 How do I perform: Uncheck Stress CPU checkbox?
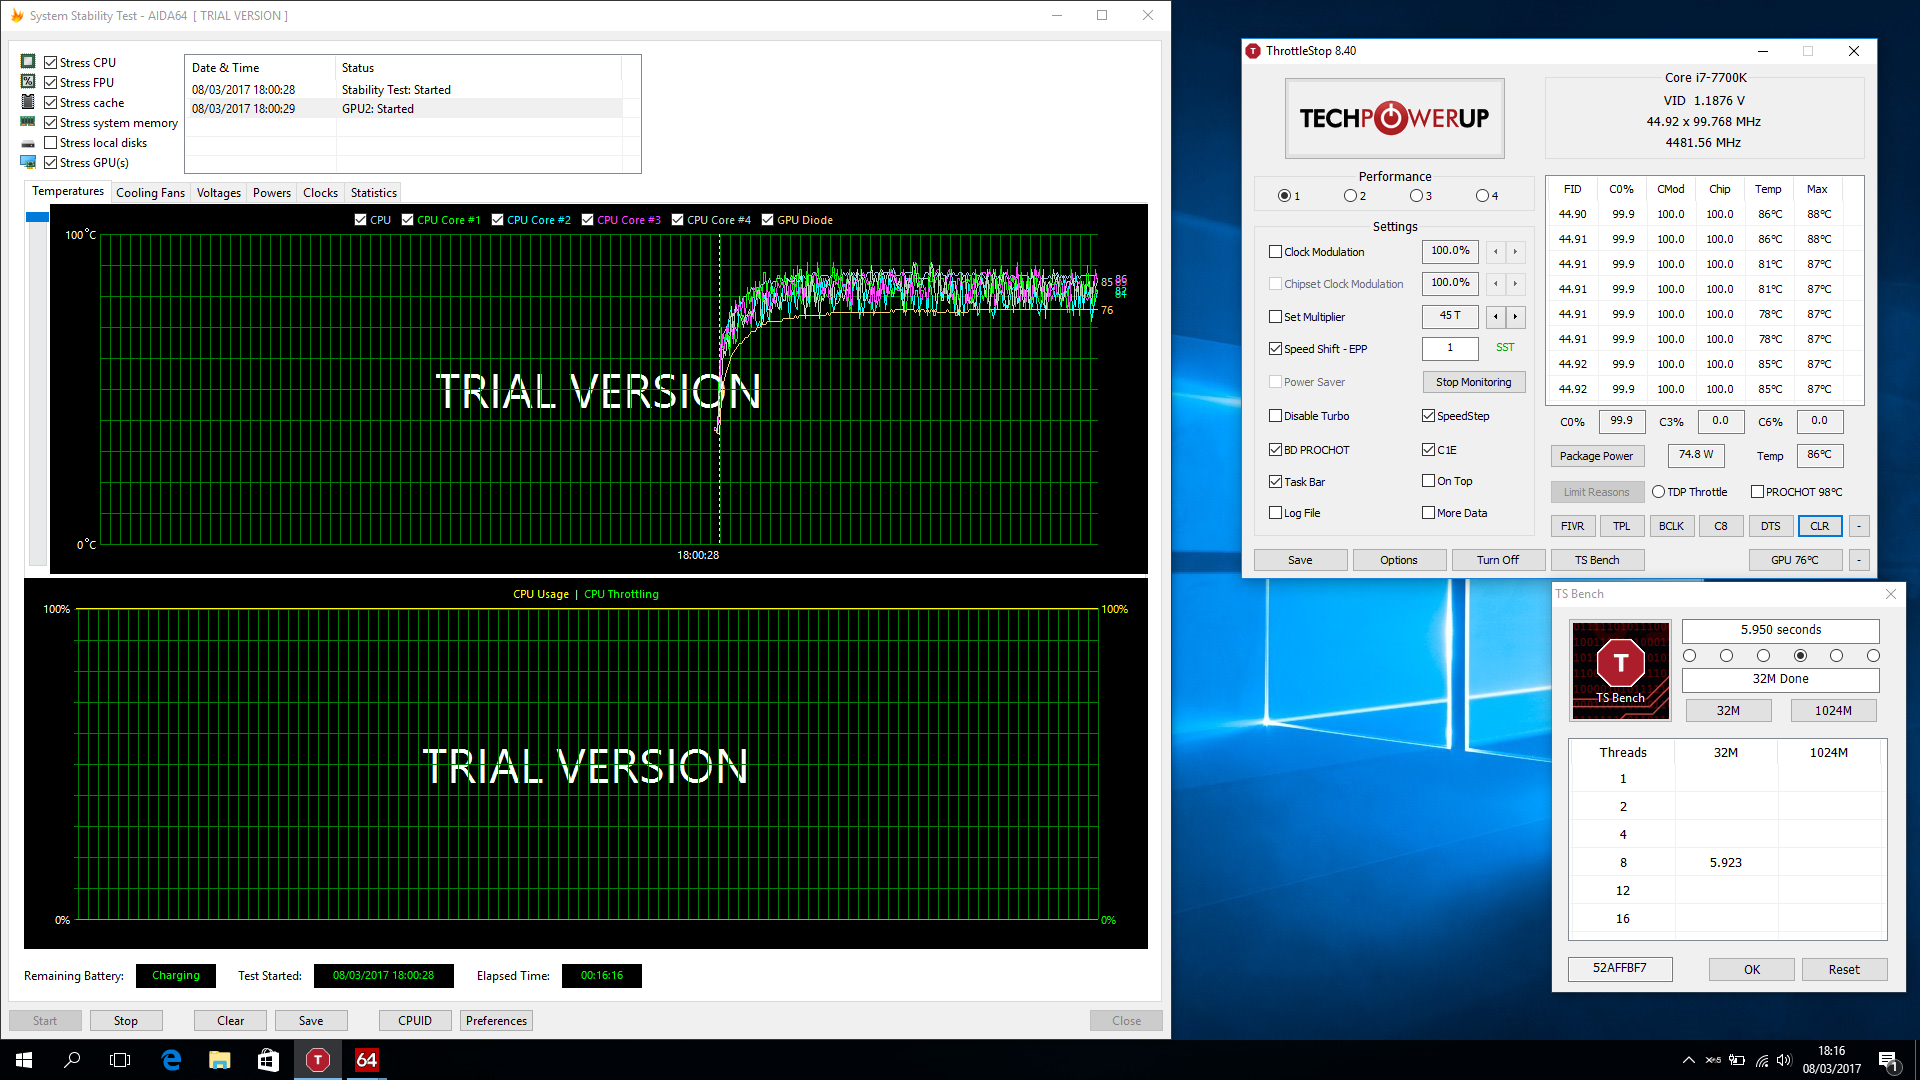50,62
